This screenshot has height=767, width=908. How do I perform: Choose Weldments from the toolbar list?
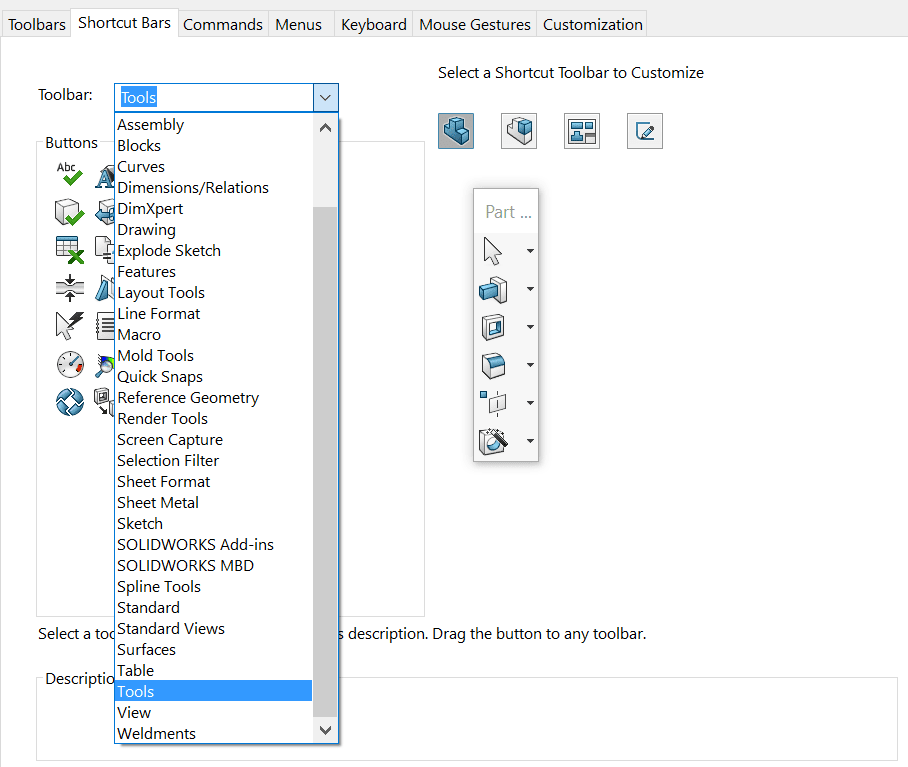click(x=214, y=733)
